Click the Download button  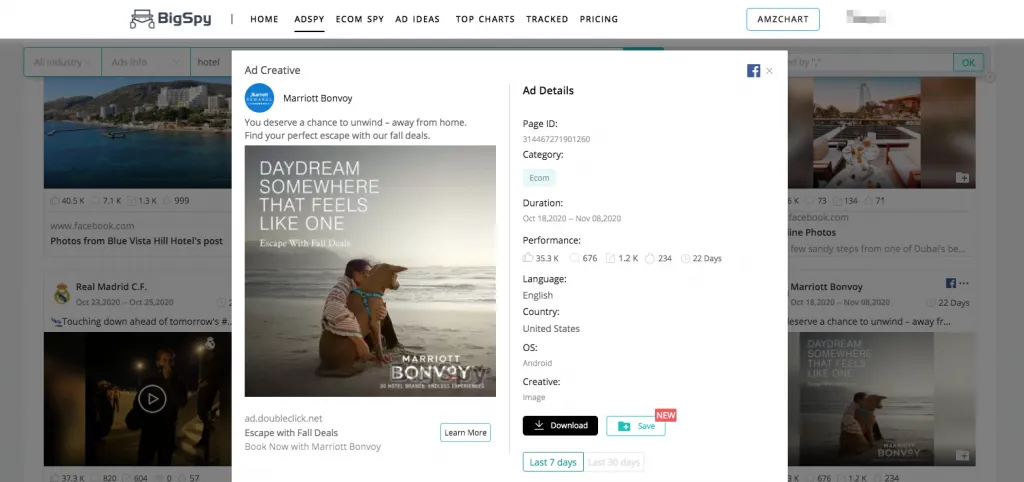560,425
